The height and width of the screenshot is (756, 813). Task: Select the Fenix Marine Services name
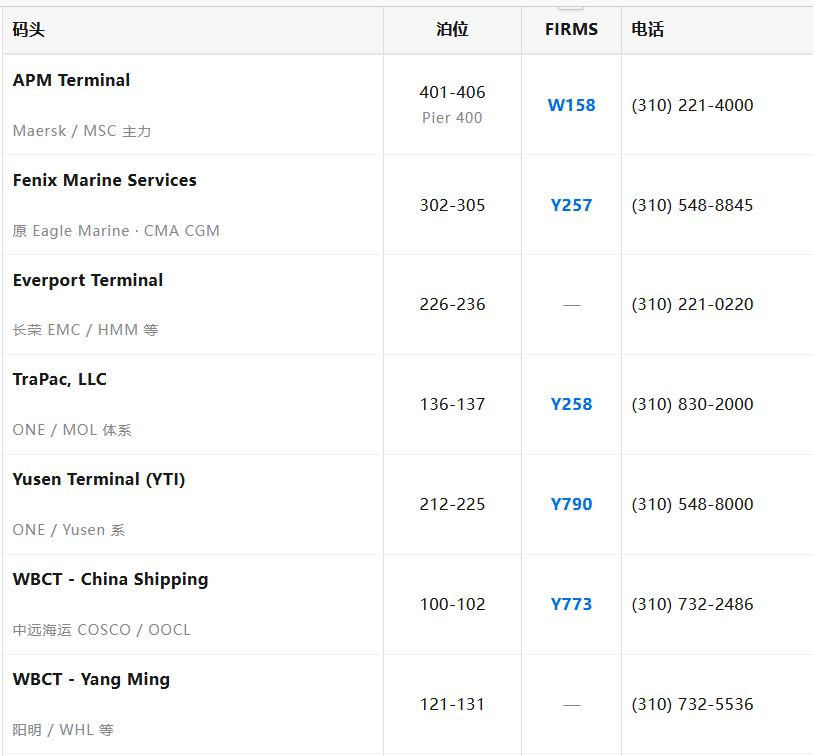pyautogui.click(x=105, y=180)
